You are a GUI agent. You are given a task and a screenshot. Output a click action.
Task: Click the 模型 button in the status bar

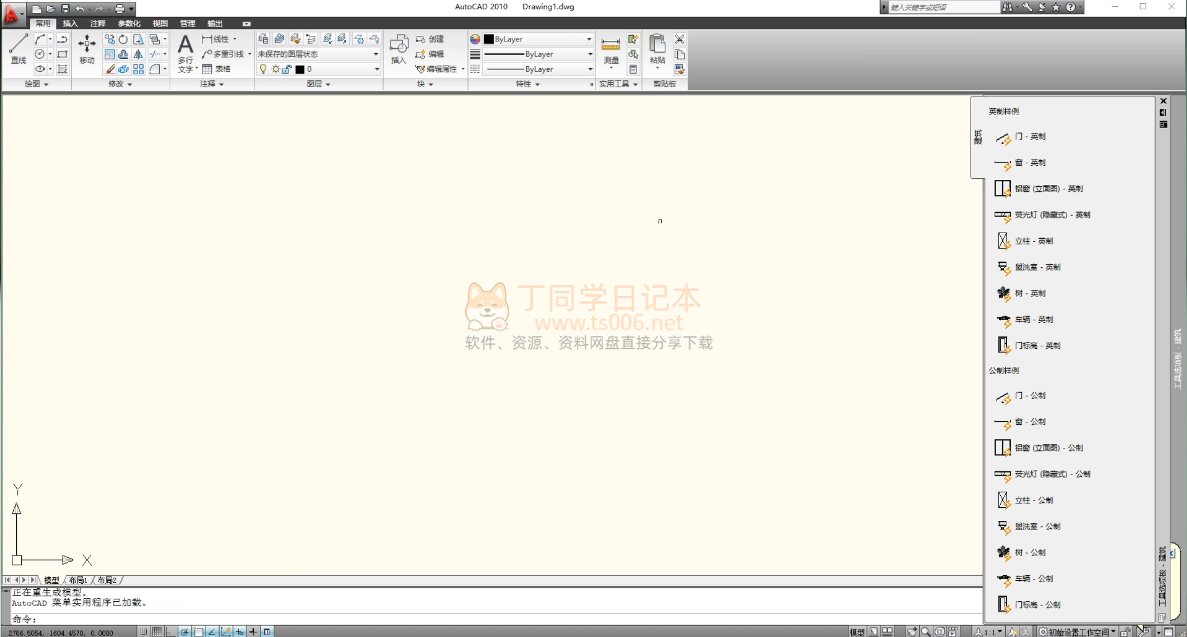[857, 632]
